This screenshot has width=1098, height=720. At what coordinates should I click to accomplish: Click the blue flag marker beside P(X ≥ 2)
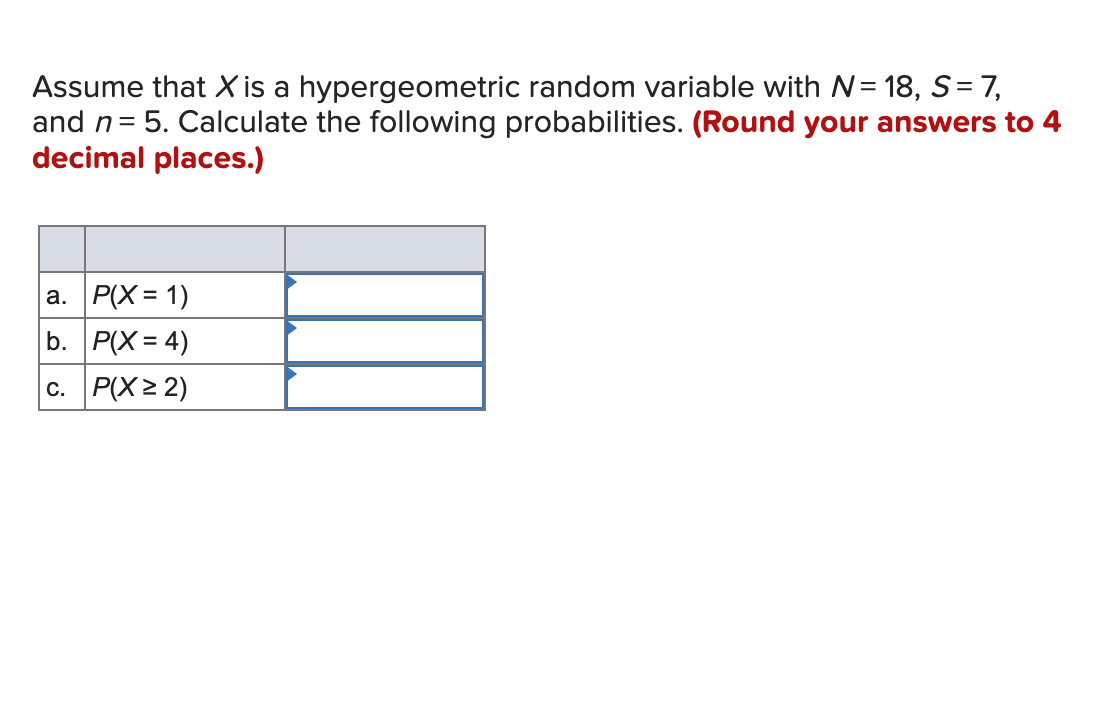pos(291,373)
